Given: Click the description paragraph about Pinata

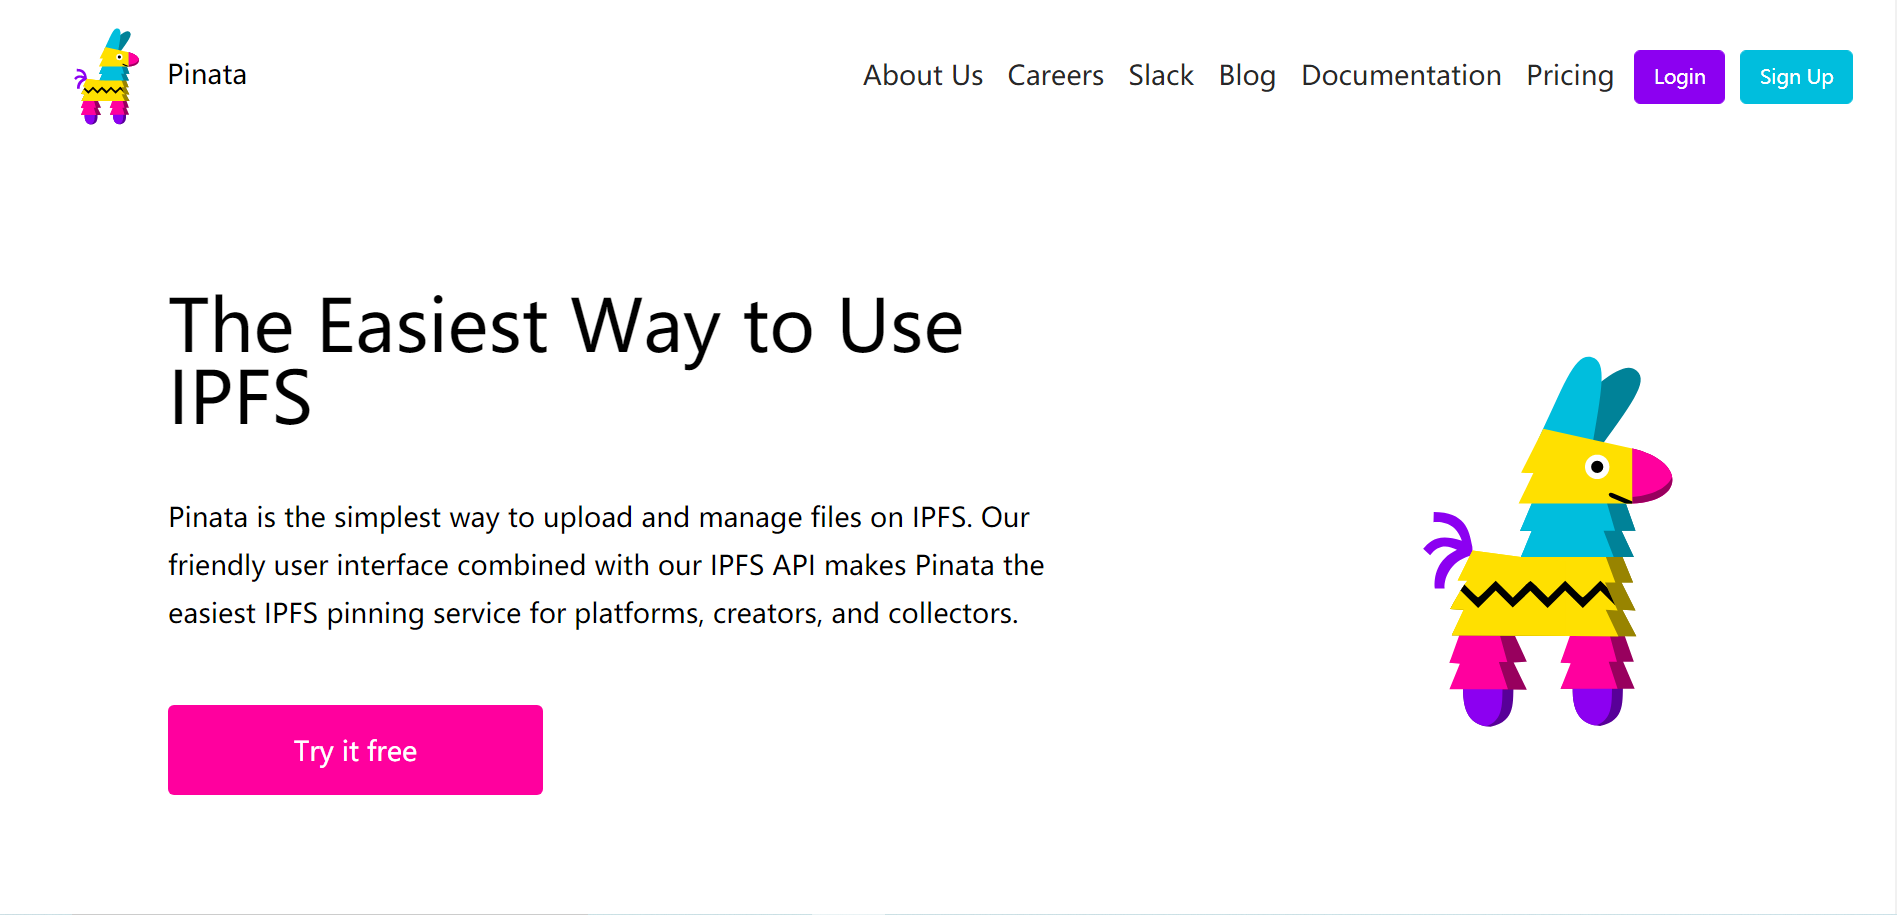Looking at the screenshot, I should click(x=606, y=565).
